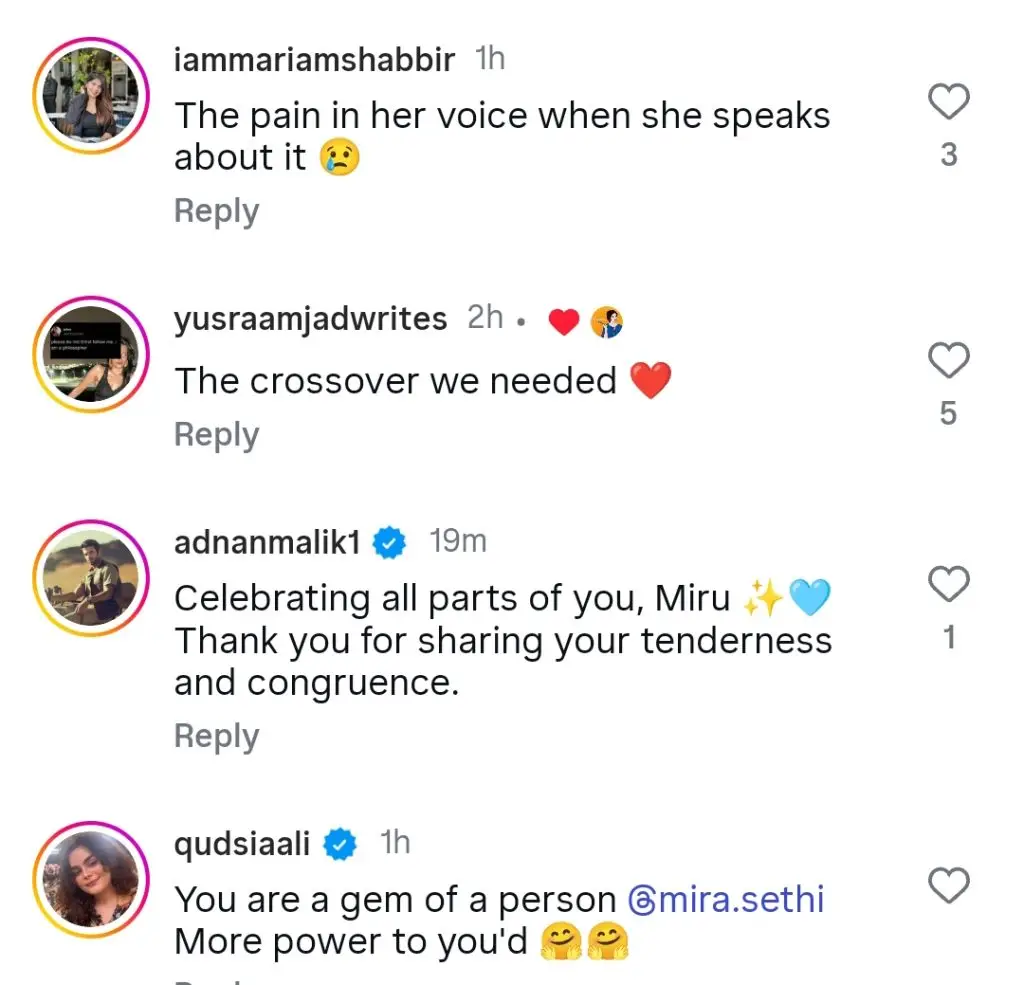This screenshot has width=1024, height=985.
Task: Like yusraamjadwrites' crossover comment
Action: [x=949, y=360]
